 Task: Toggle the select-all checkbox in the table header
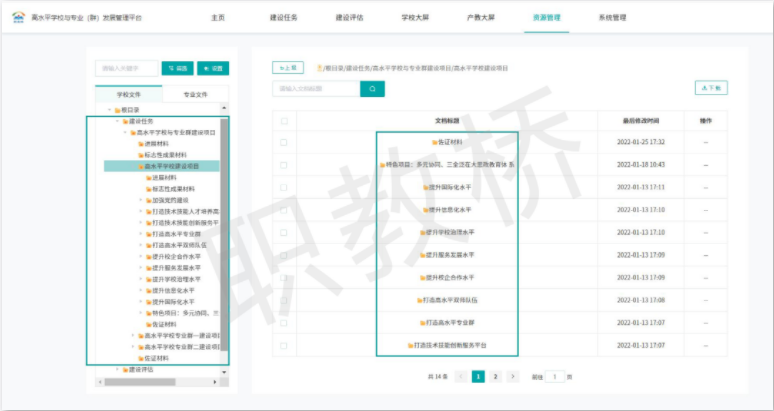(x=284, y=121)
